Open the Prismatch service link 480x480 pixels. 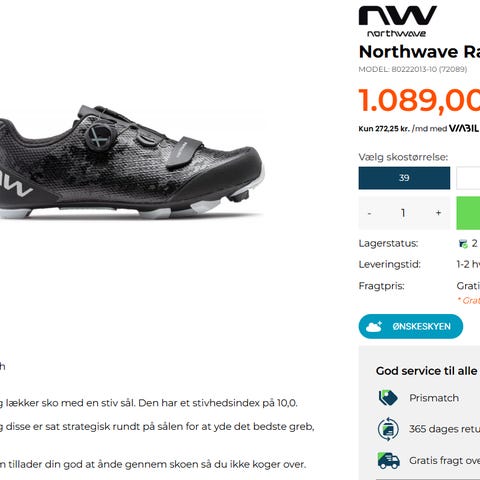tap(434, 398)
